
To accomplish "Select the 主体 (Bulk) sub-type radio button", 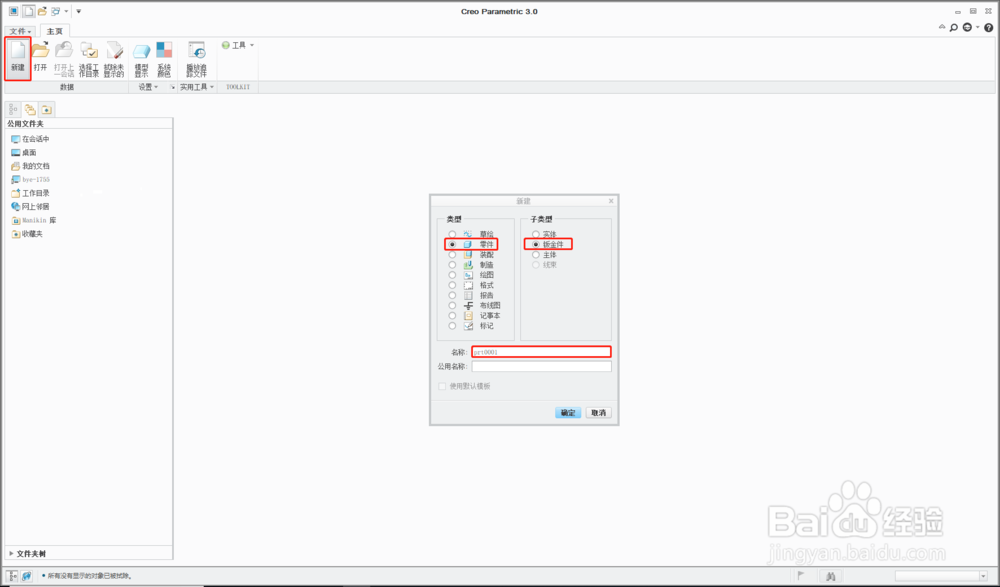I will pyautogui.click(x=536, y=255).
